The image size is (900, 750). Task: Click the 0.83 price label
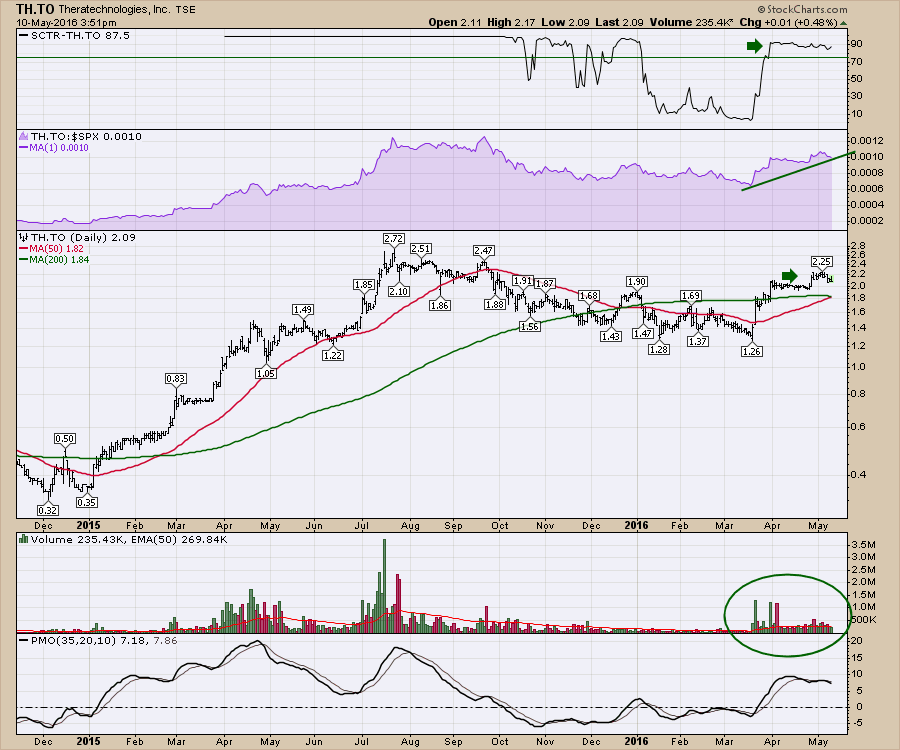[x=176, y=378]
